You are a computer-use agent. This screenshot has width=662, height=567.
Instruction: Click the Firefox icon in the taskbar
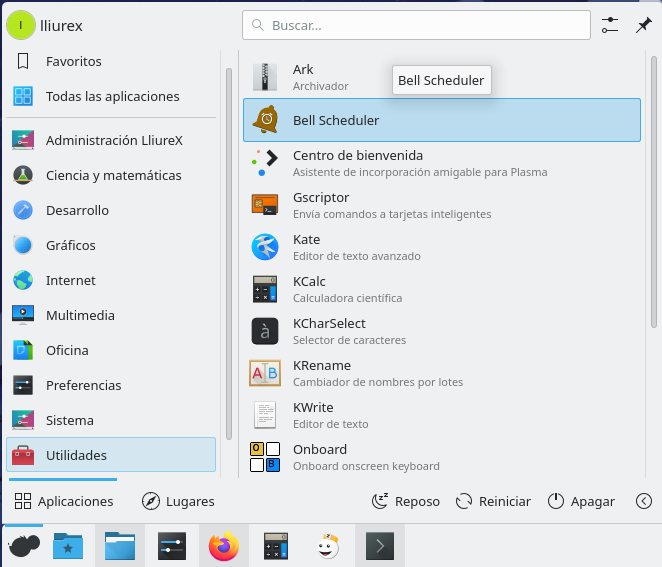click(224, 546)
